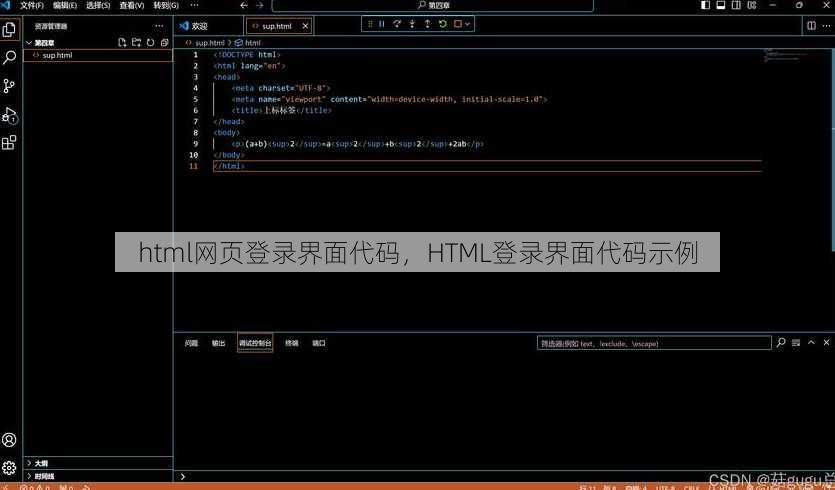Open the 选择(S) menu
This screenshot has height=490, width=835.
pyautogui.click(x=98, y=5)
